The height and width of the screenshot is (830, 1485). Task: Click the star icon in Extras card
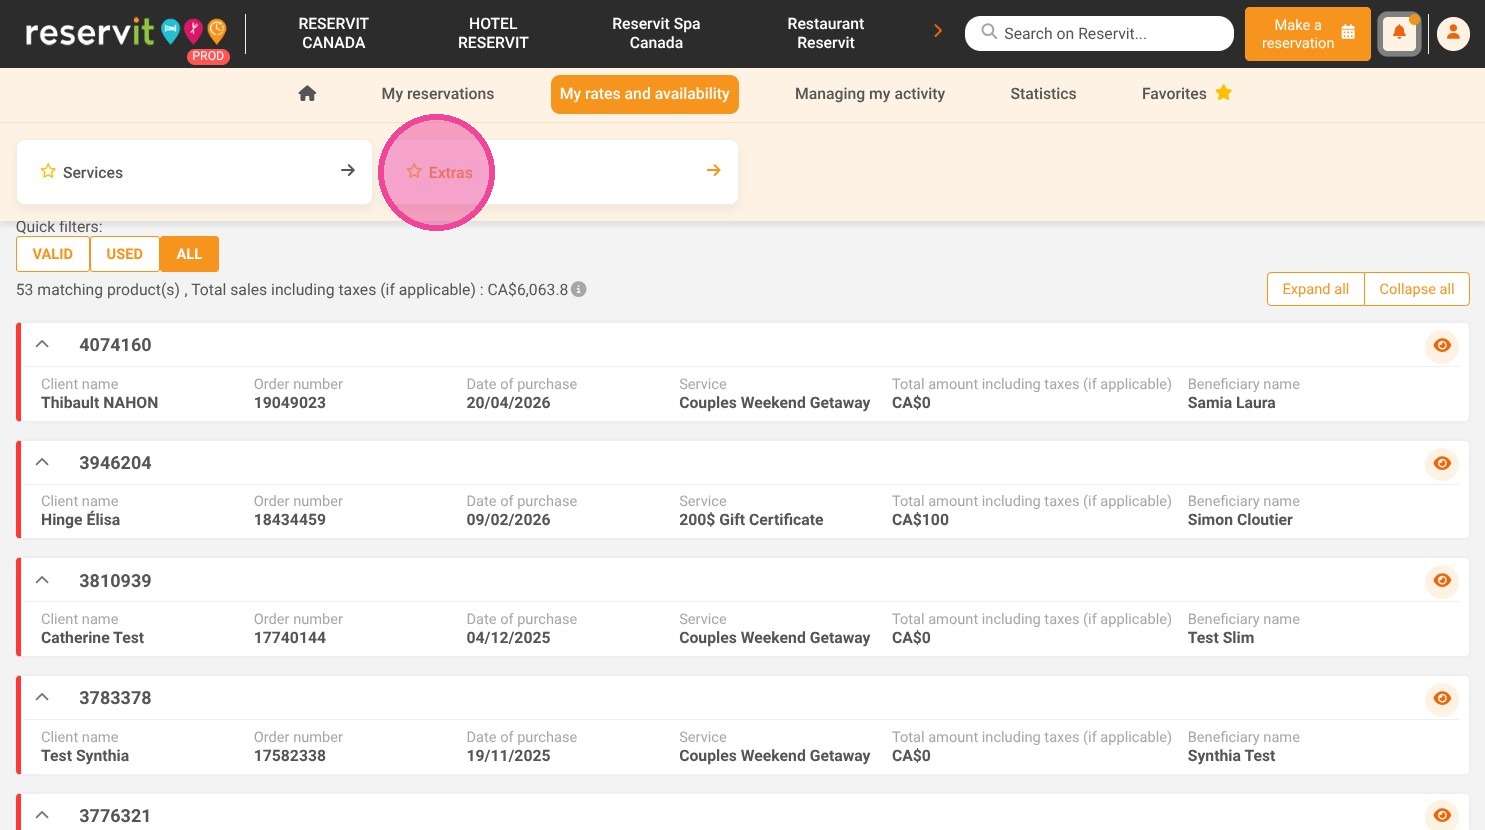coord(414,171)
